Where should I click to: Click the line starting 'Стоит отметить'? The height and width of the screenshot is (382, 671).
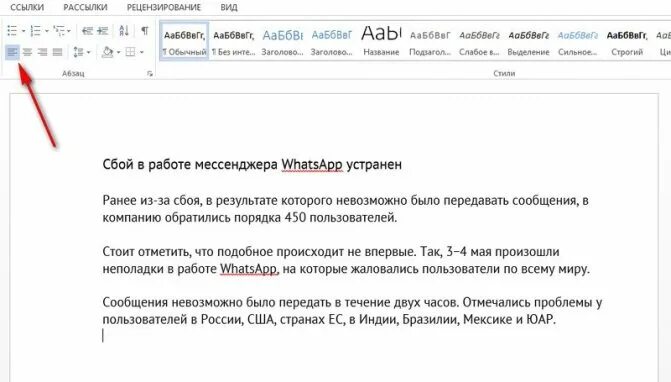pyautogui.click(x=331, y=252)
